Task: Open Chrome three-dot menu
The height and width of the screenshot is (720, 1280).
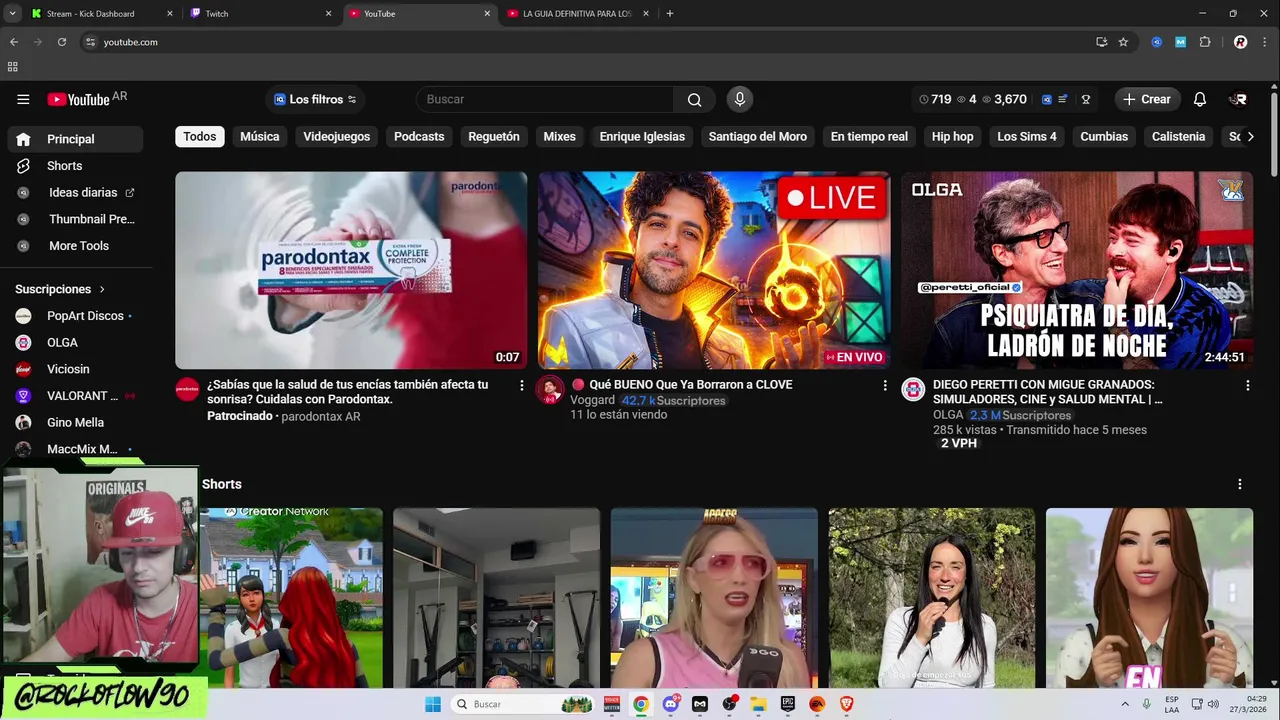Action: (x=1265, y=42)
